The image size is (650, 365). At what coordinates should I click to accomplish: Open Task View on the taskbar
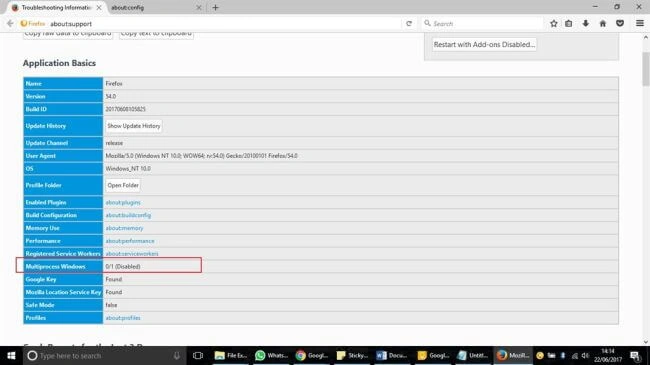coord(198,355)
